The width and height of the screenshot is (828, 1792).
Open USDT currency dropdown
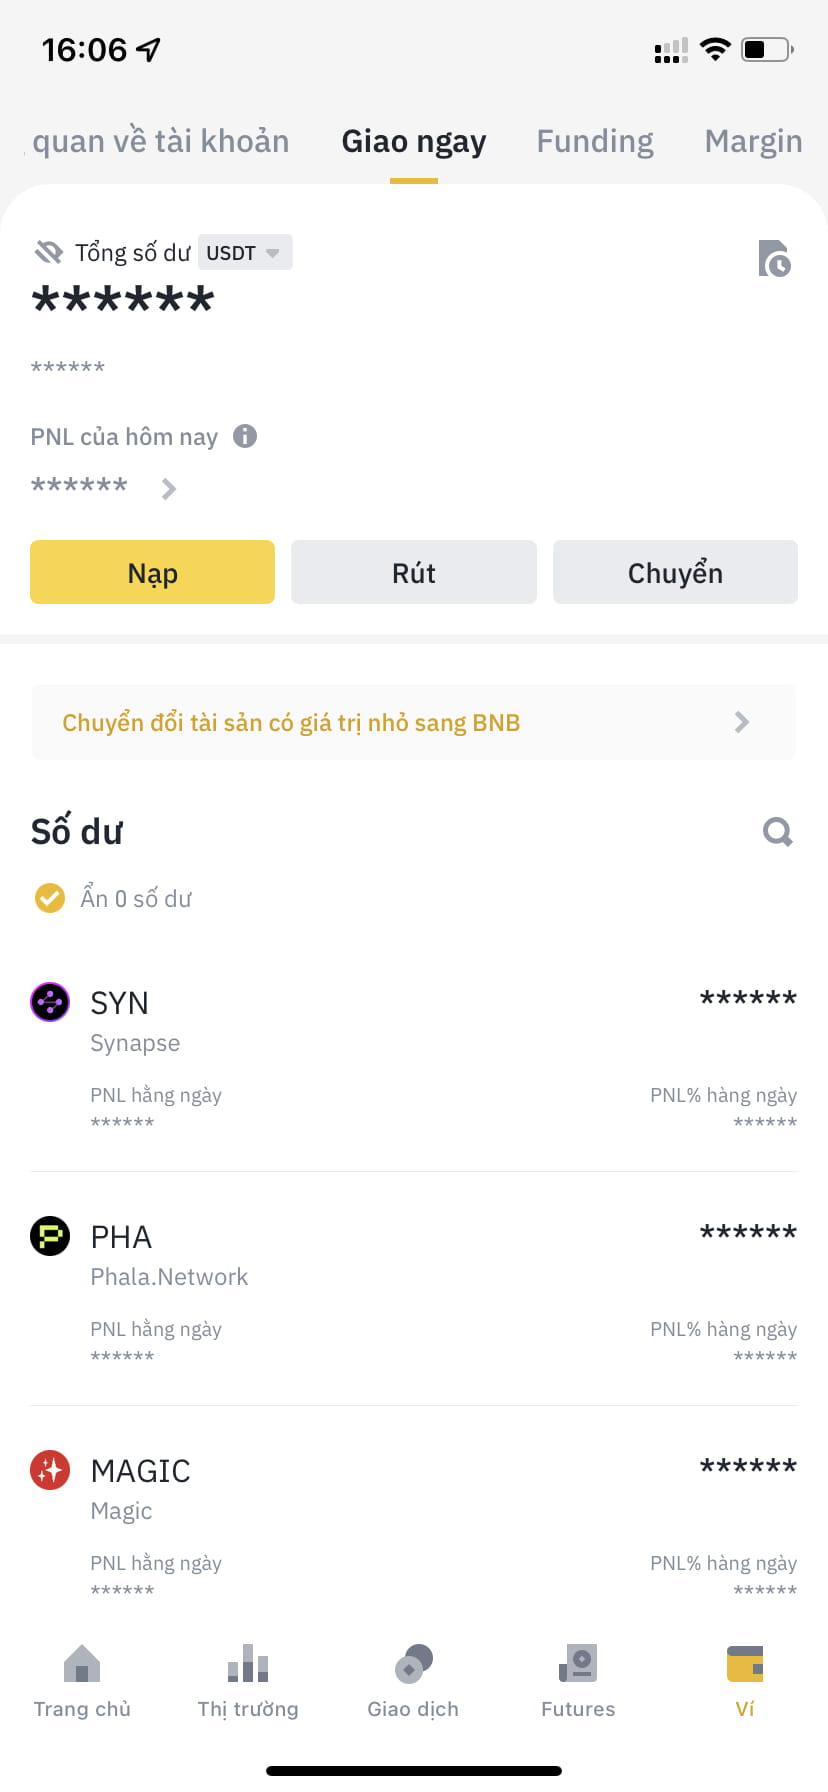click(x=244, y=253)
